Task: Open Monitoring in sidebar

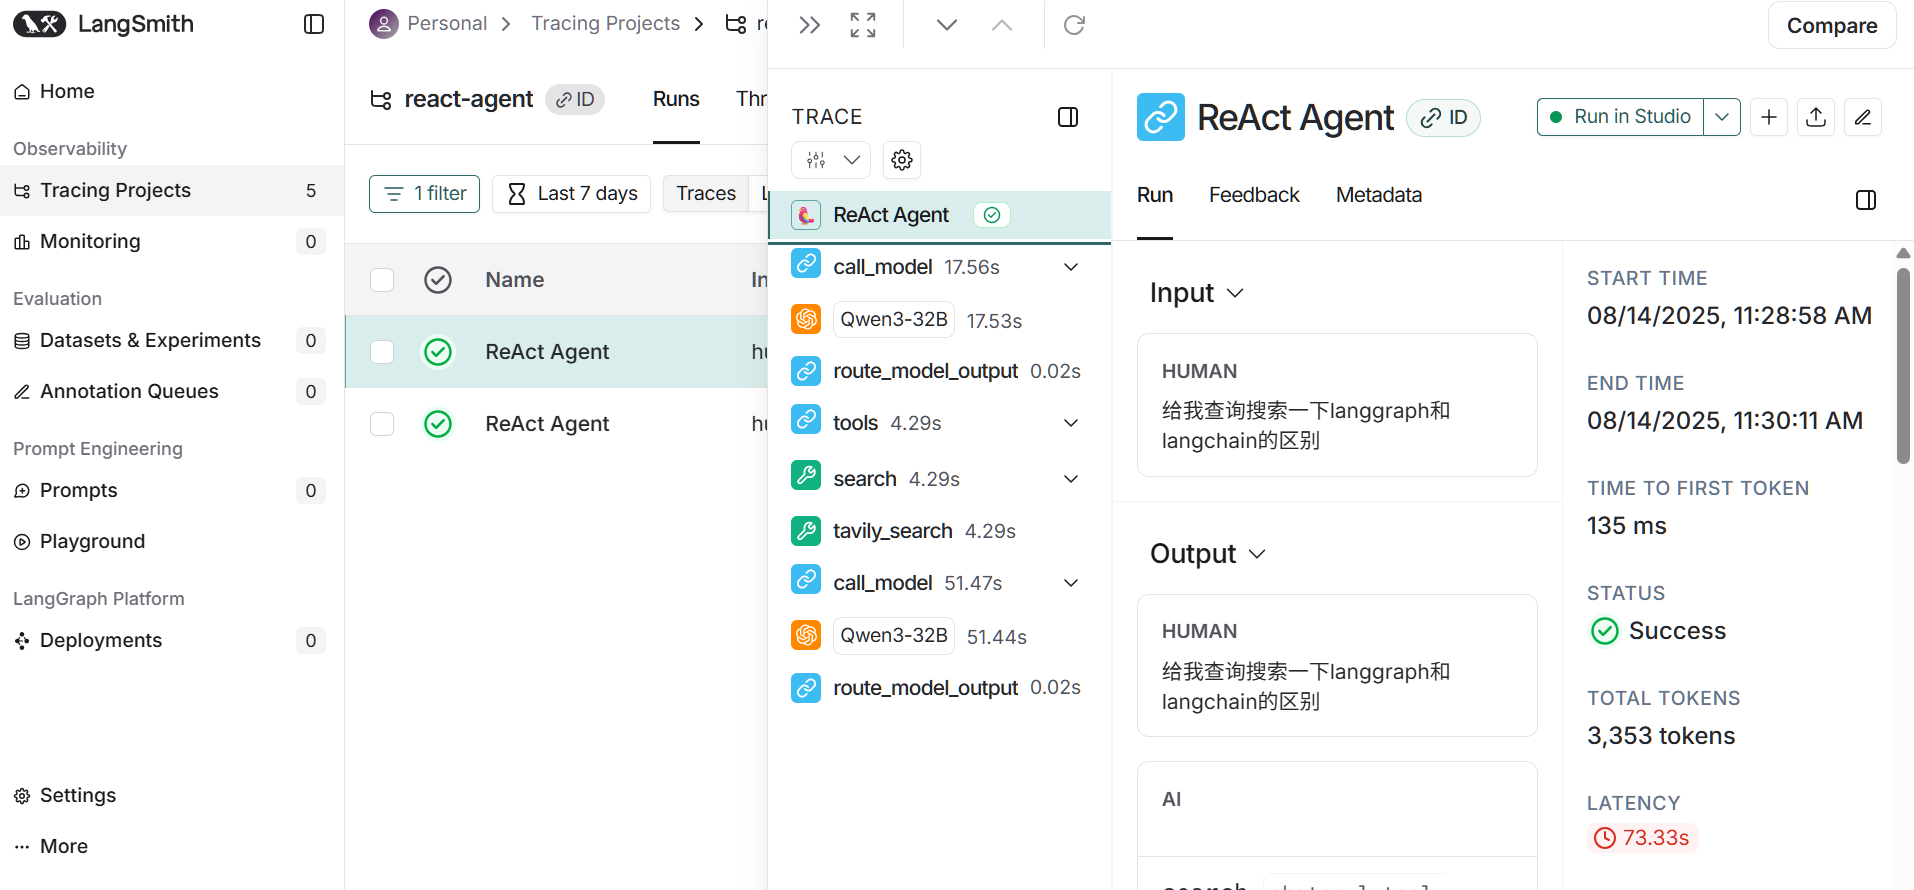Action: click(x=172, y=241)
